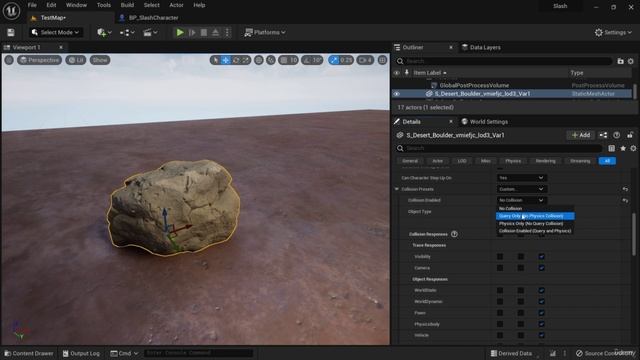Click the Details panel help icon
The image size is (640, 360).
point(616,135)
